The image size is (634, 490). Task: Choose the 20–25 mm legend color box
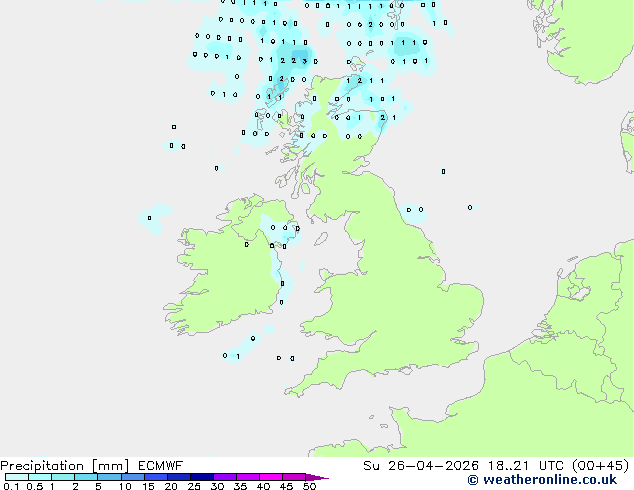tap(178, 477)
